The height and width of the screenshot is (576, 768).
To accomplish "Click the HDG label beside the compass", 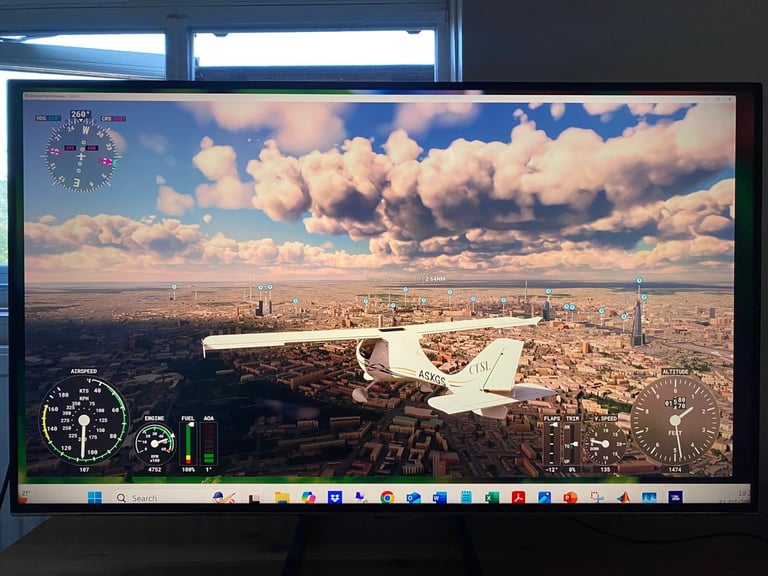I will (48, 119).
